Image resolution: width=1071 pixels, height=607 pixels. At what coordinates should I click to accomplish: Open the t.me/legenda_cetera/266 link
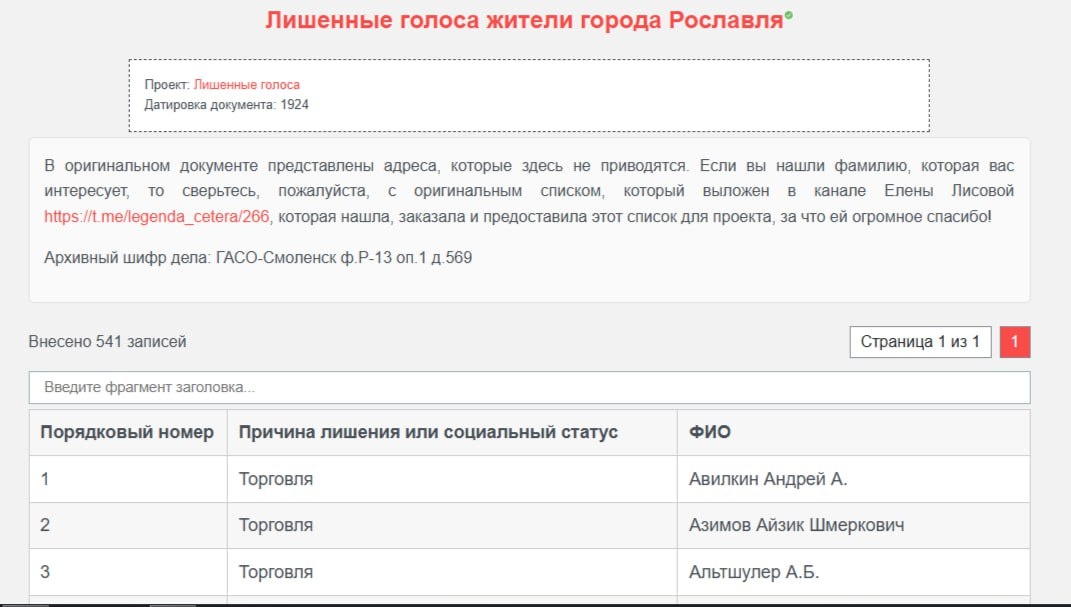click(x=156, y=216)
